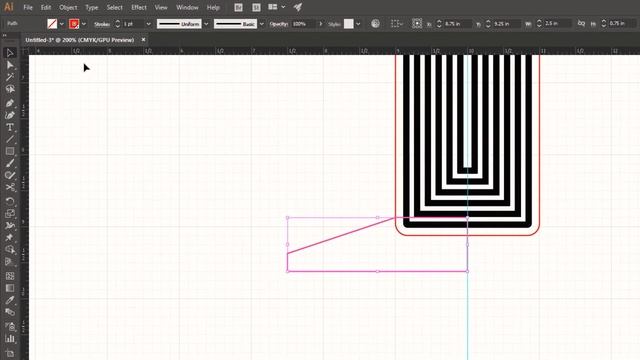640x360 pixels.
Task: Open the Basic brush definition dropdown
Action: (x=262, y=24)
